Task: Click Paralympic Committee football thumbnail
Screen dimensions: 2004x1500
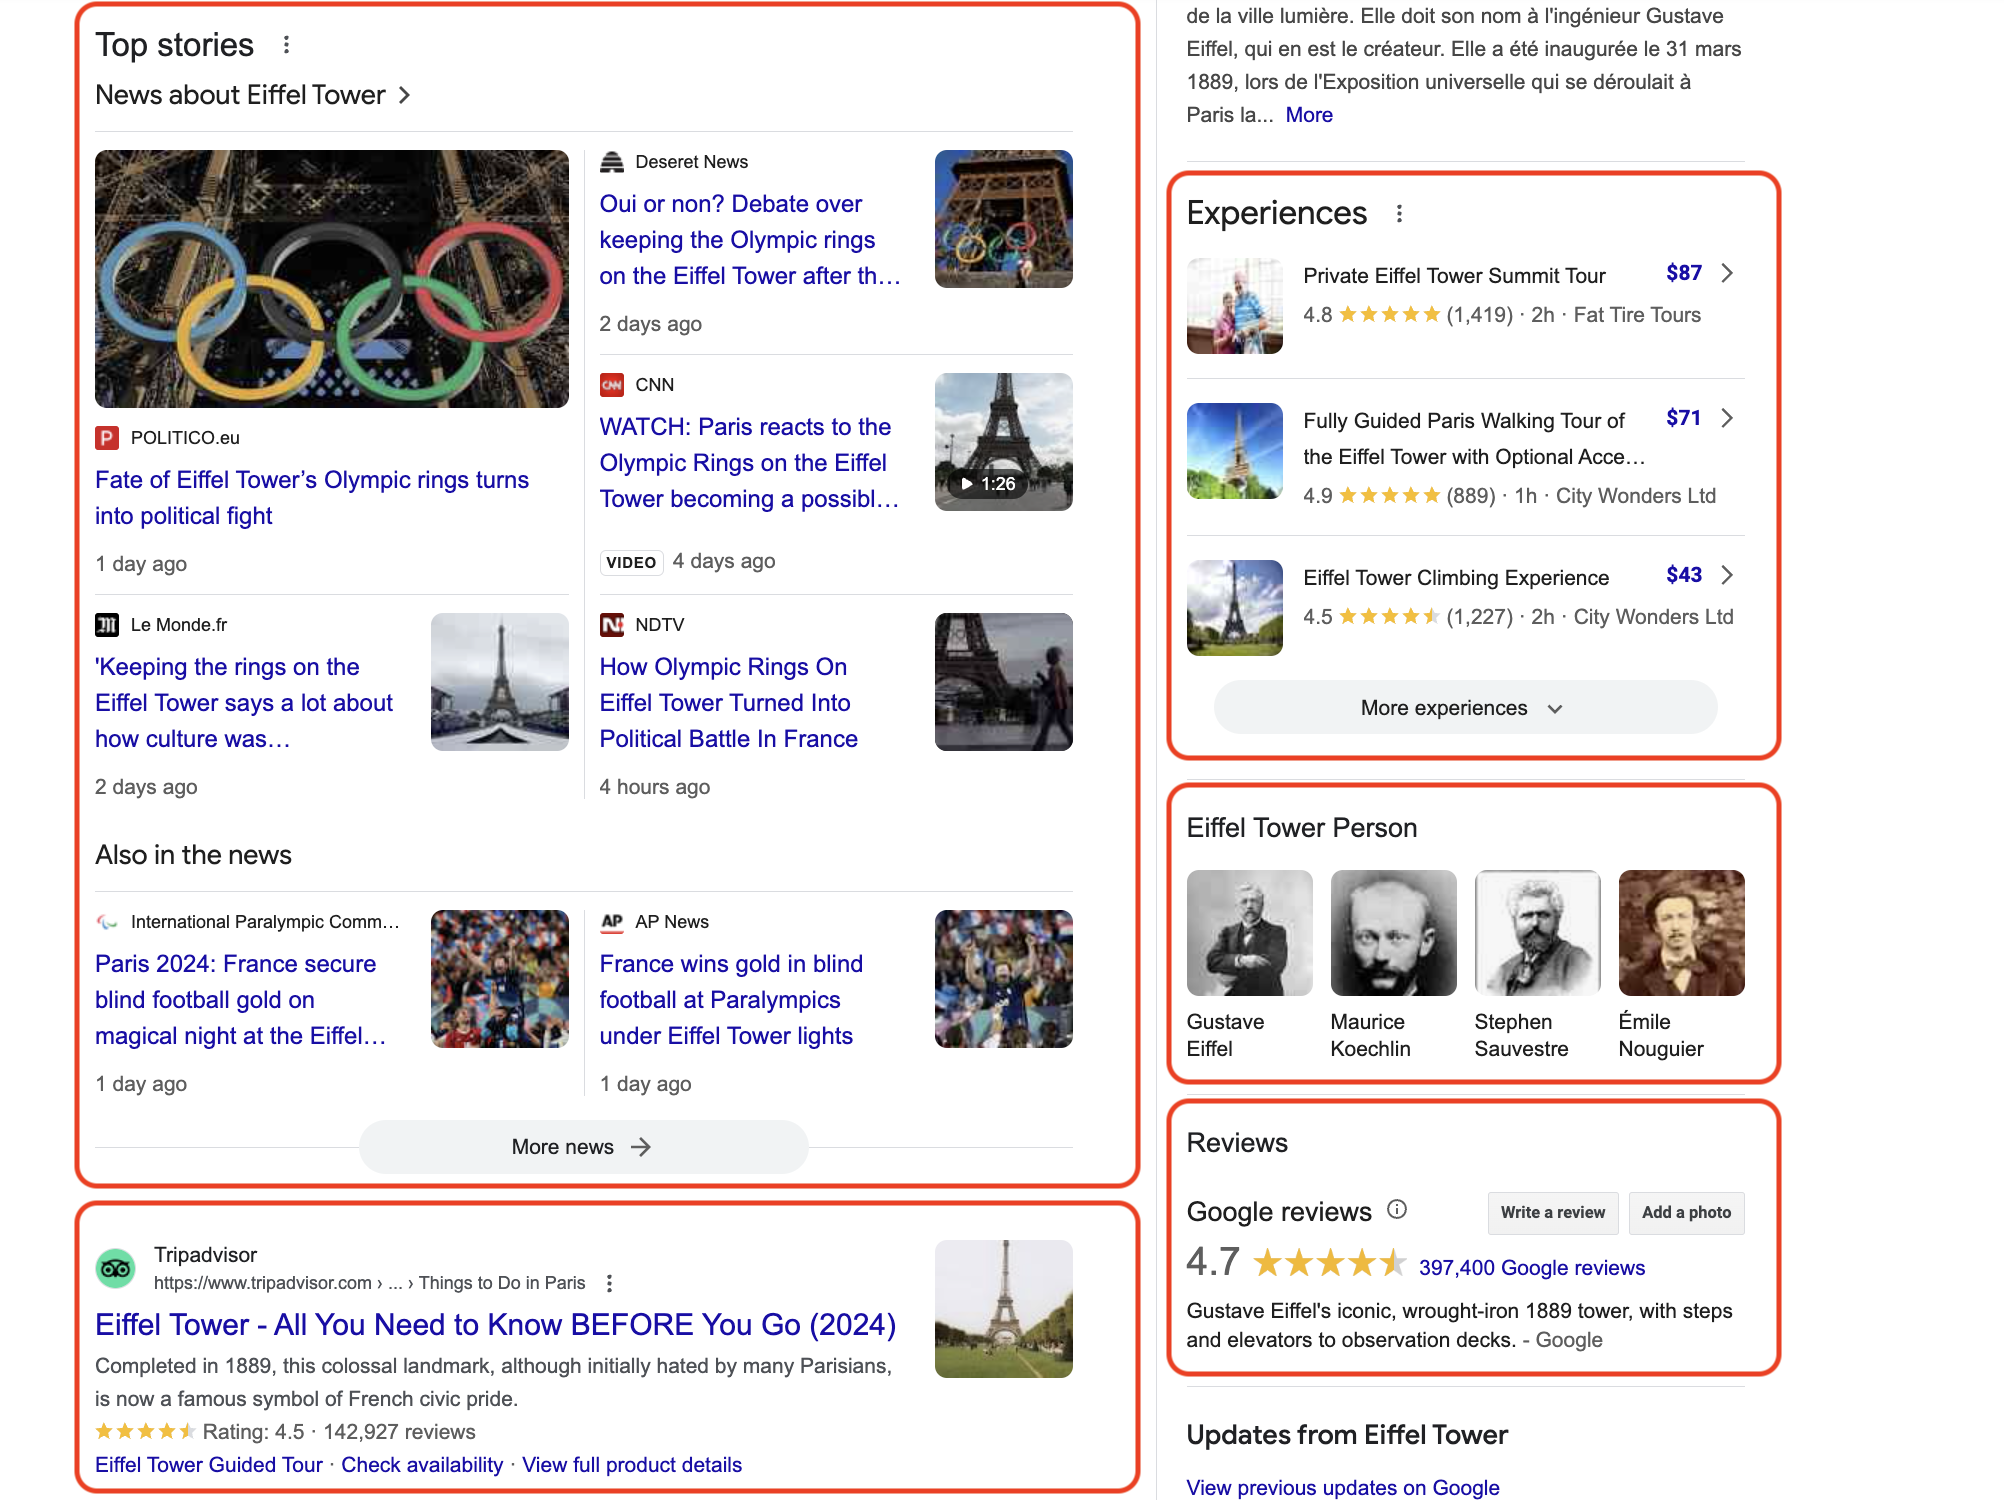Action: coord(499,979)
